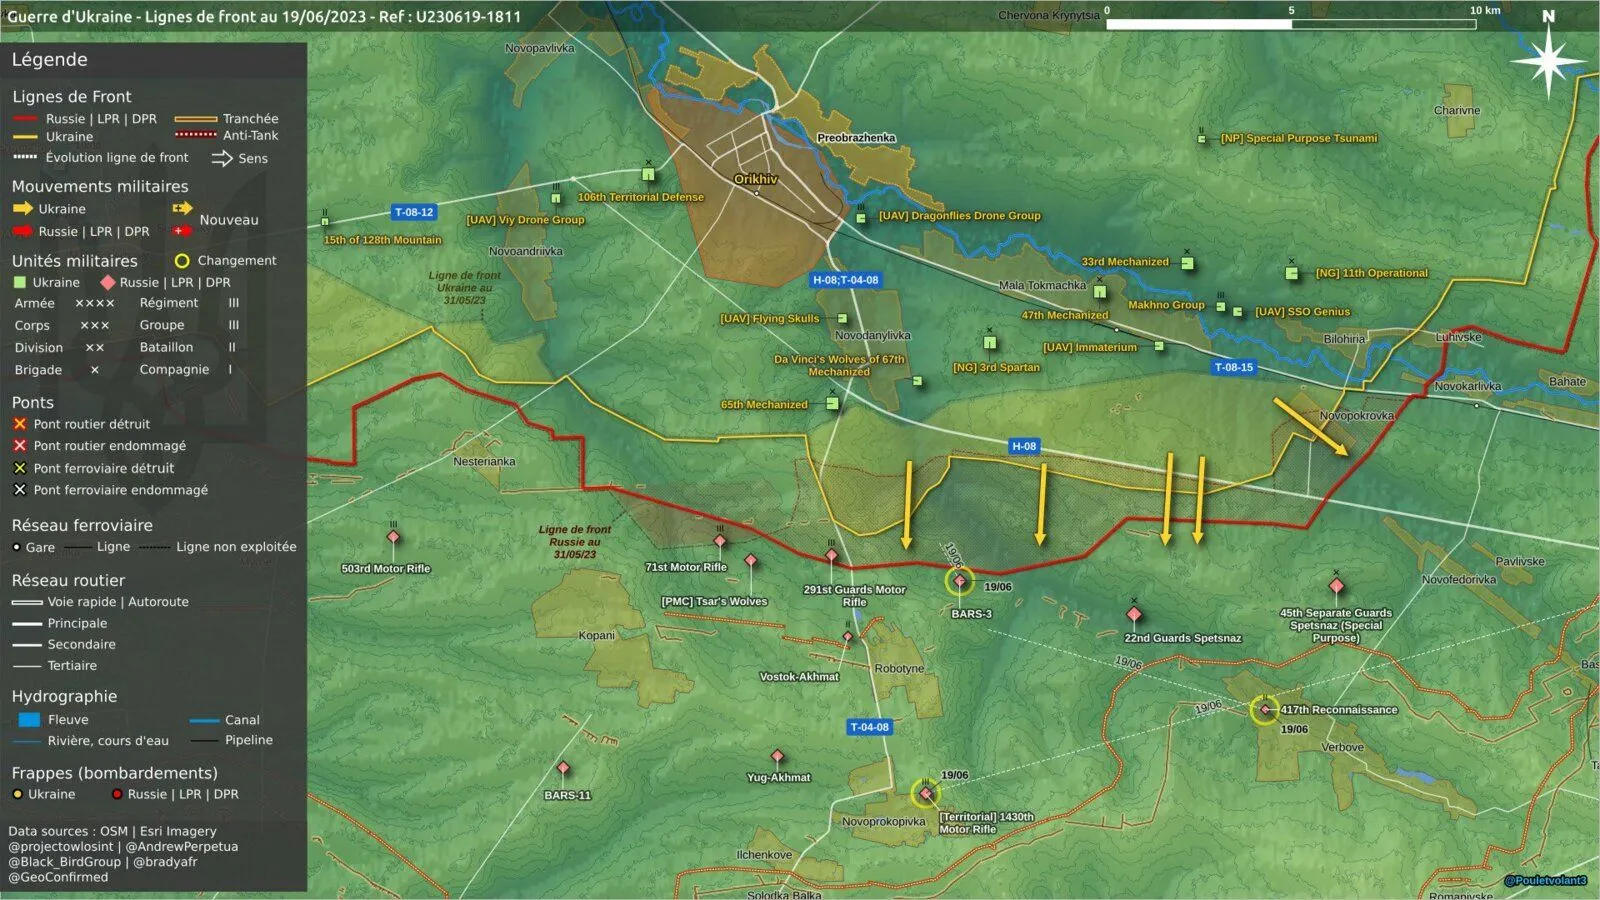Click the Verbove village label

(x=1342, y=748)
